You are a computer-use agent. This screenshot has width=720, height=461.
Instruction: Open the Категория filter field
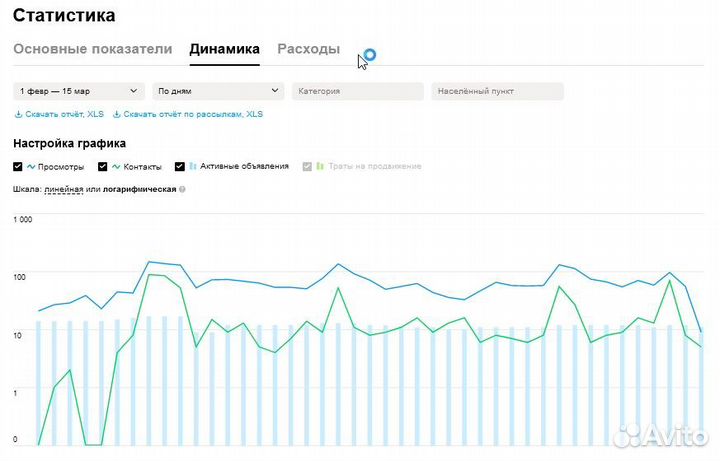click(x=358, y=91)
